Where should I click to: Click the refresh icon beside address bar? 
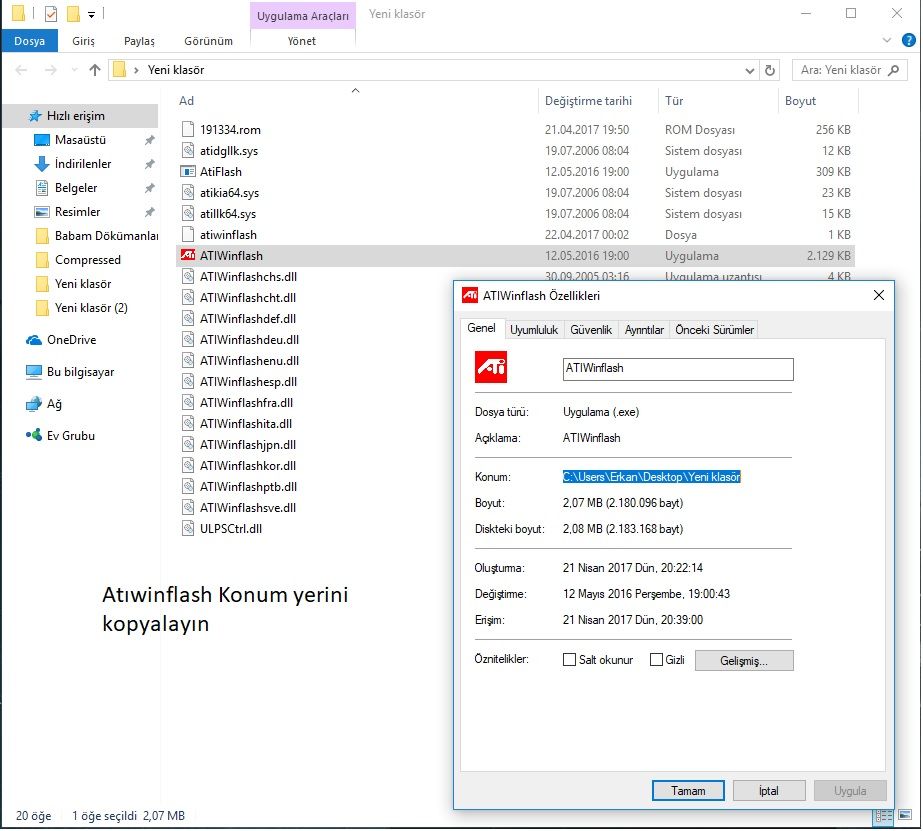[769, 70]
